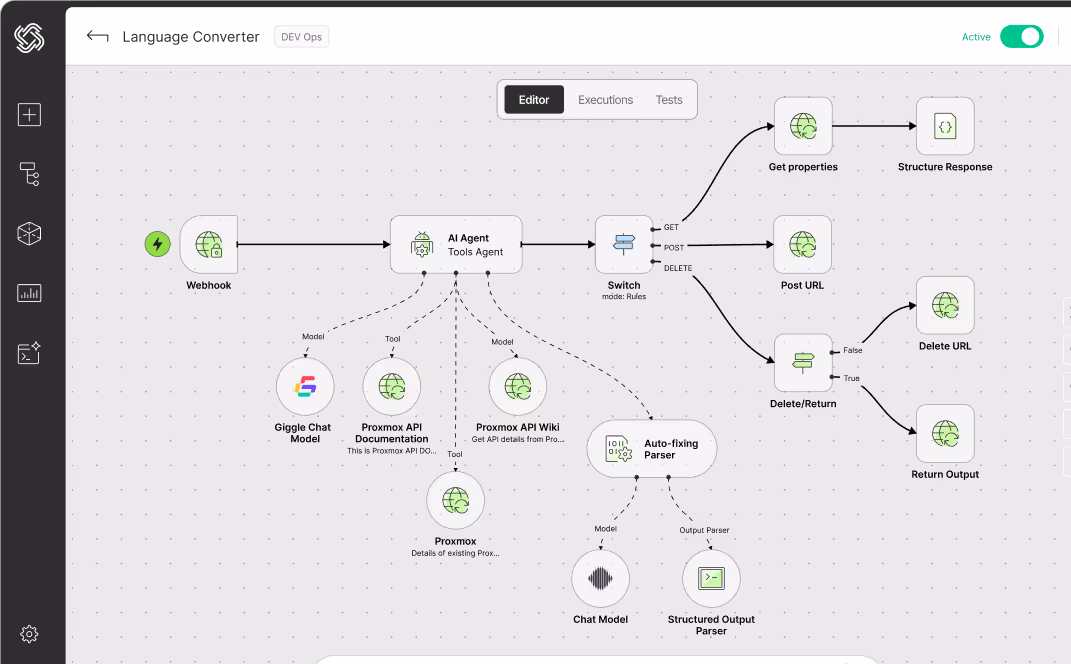
Task: Select the AI Agent Tools Agent node
Action: 456,244
